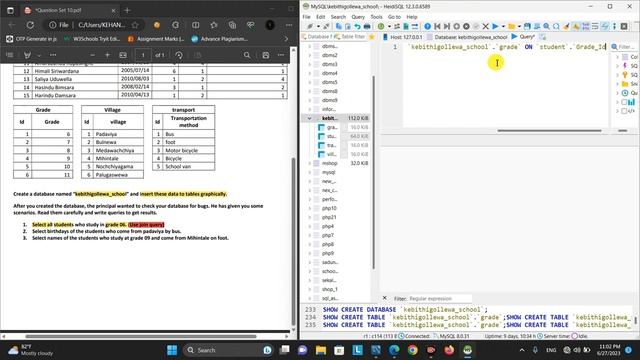
Task: Click the PDF zoom in plus button
Action: [x=107, y=55]
